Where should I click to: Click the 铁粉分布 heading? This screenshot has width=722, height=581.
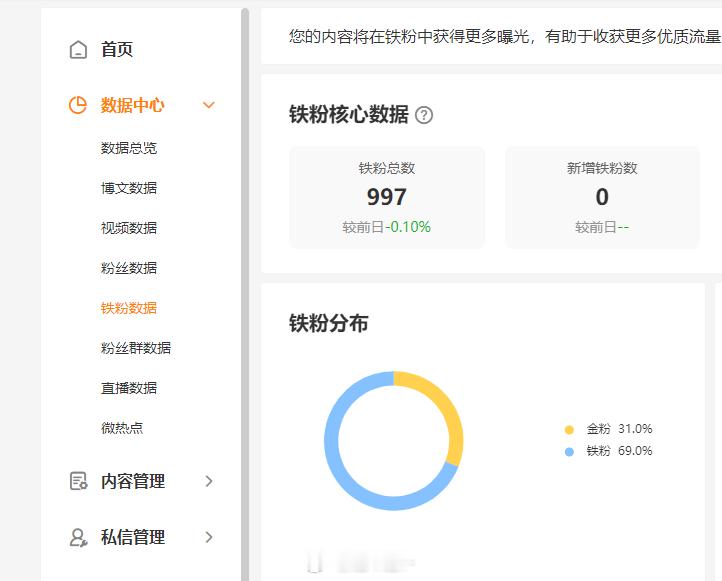pyautogui.click(x=329, y=323)
